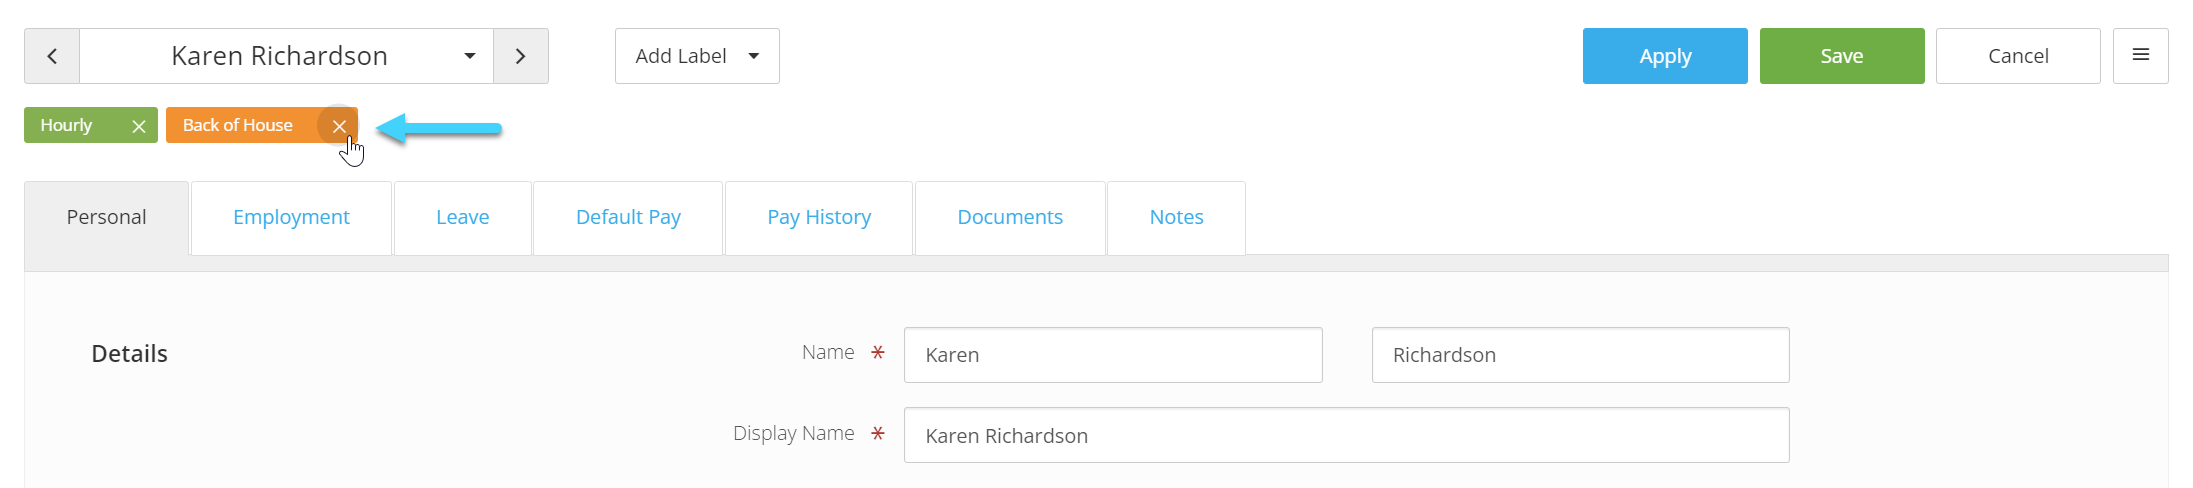The width and height of the screenshot is (2193, 488).
Task: Go to previous employee with left chevron
Action: (x=52, y=56)
